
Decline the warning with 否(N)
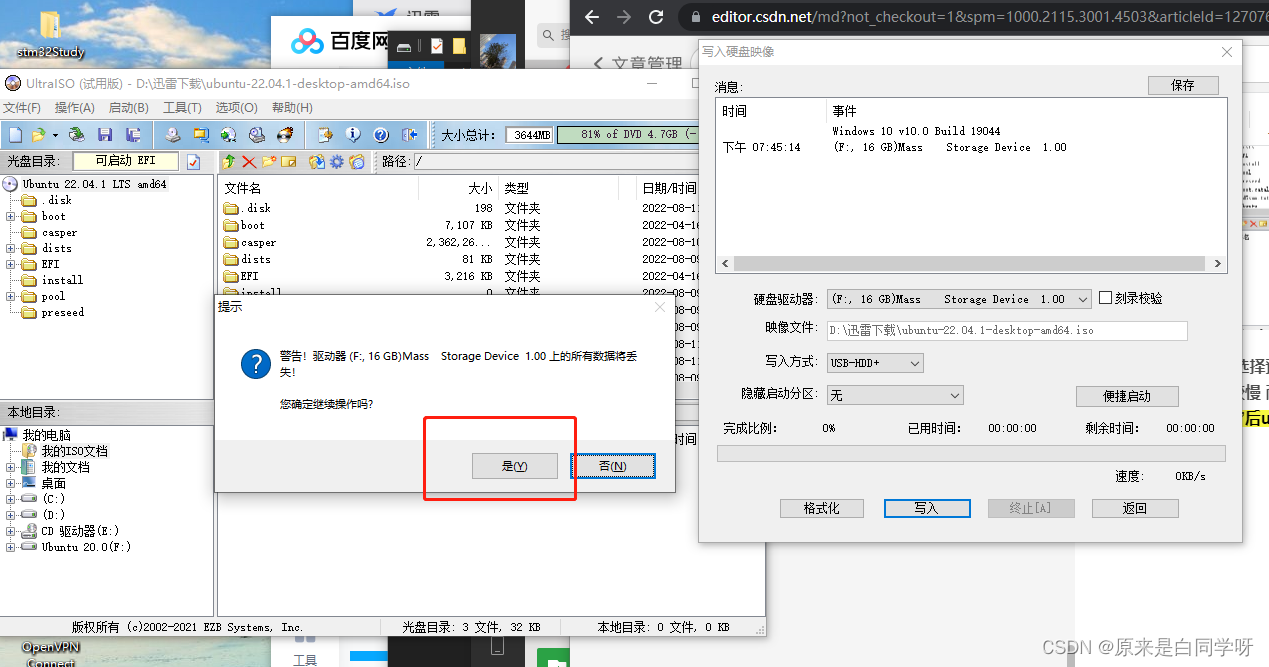click(x=613, y=466)
